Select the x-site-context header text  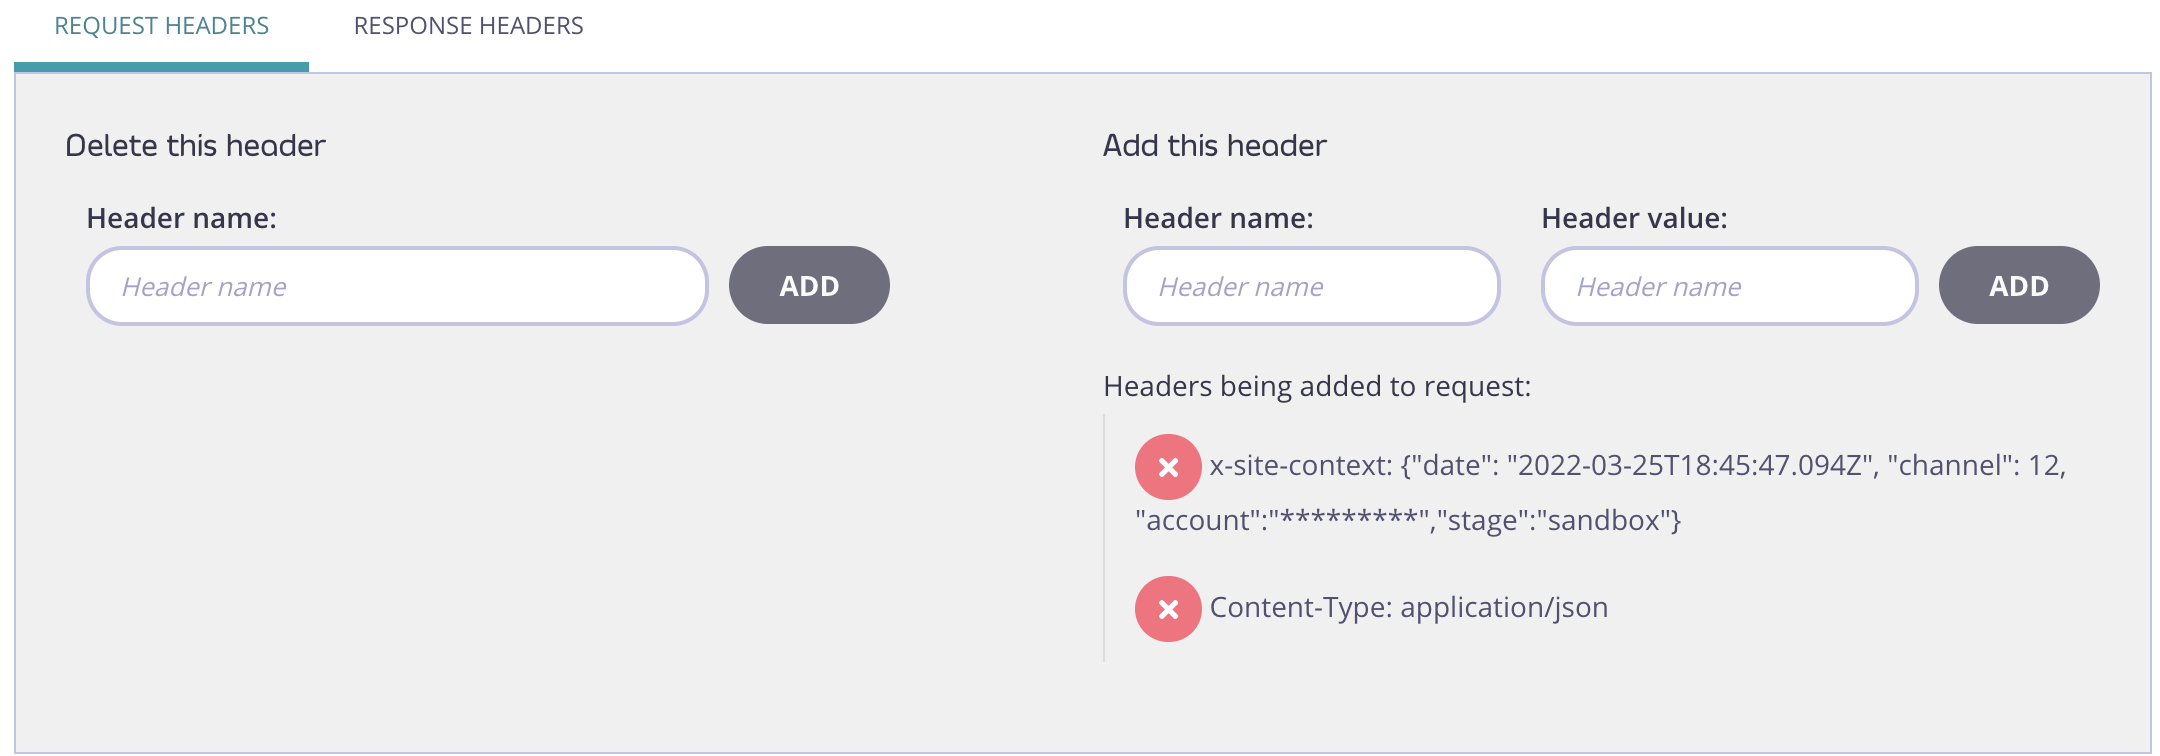(1600, 493)
